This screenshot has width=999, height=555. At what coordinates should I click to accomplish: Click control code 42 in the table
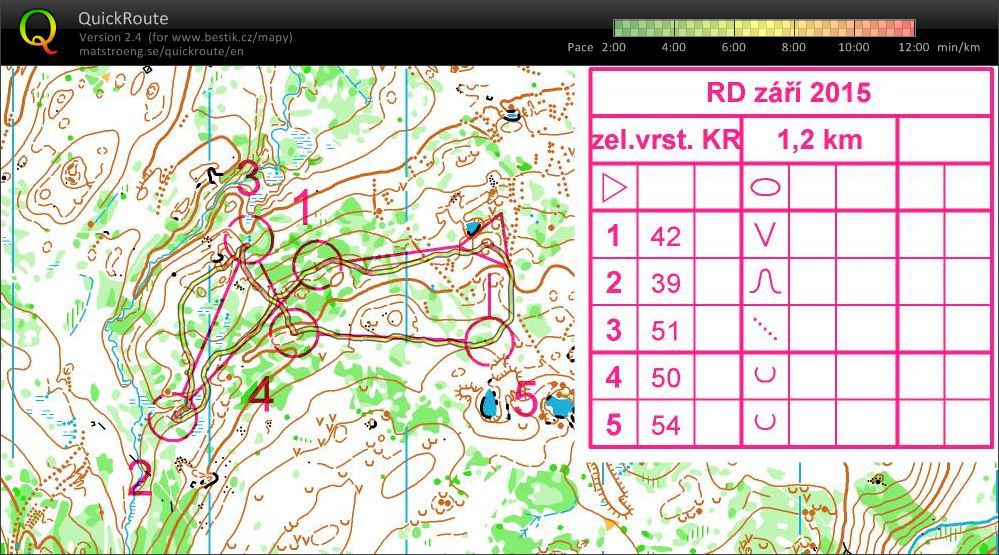(665, 237)
